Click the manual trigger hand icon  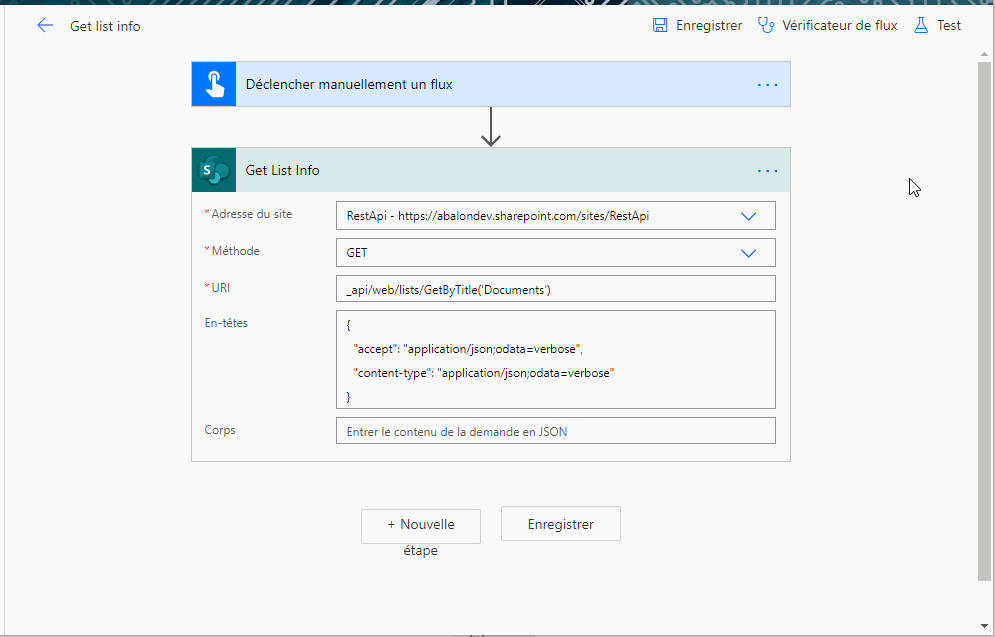[214, 84]
